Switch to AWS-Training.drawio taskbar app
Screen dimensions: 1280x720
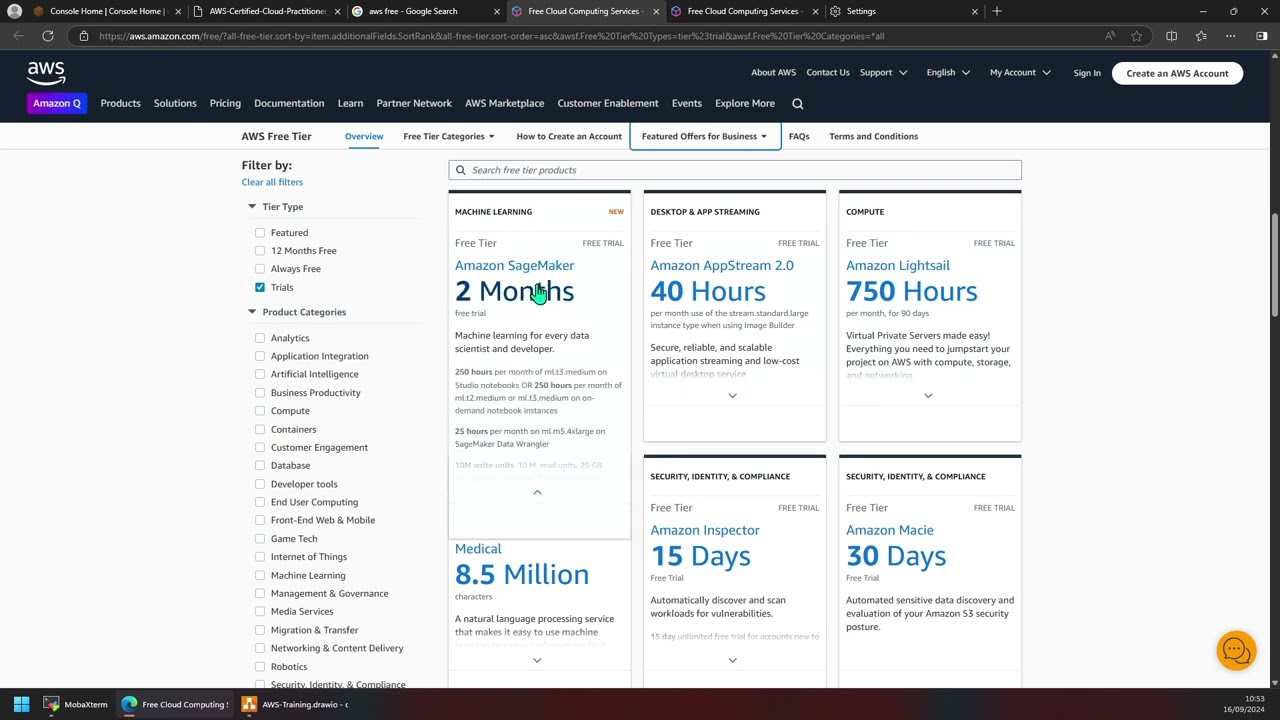(295, 704)
